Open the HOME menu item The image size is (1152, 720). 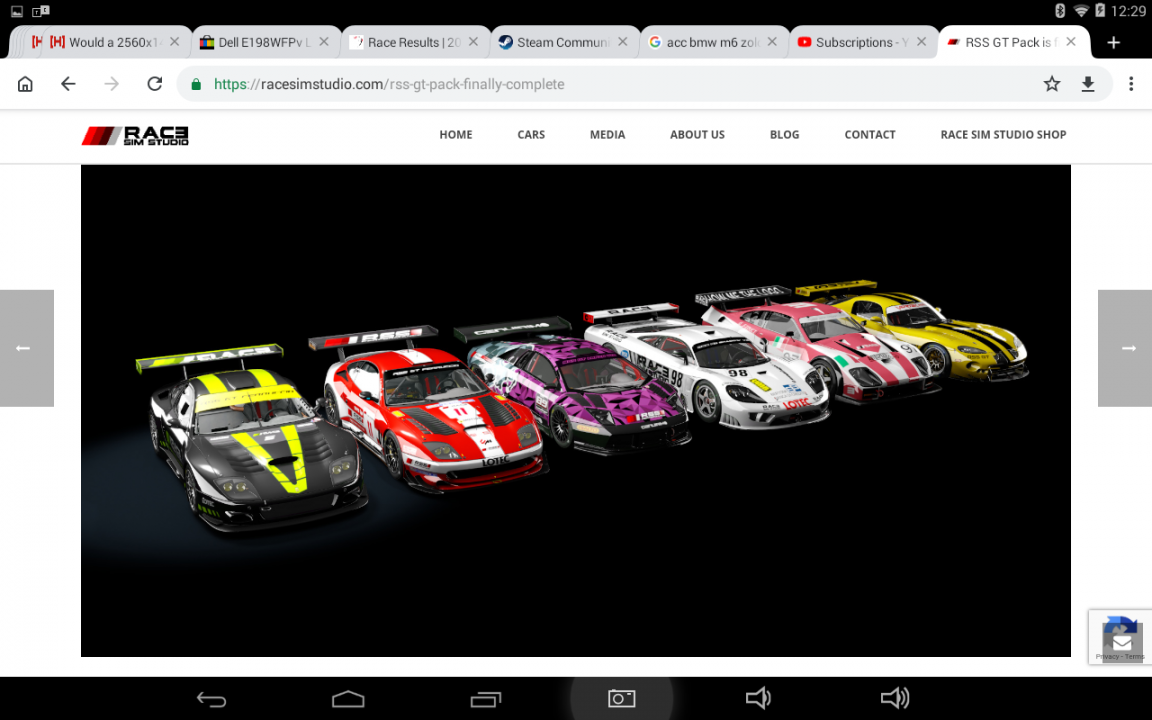[x=456, y=134]
